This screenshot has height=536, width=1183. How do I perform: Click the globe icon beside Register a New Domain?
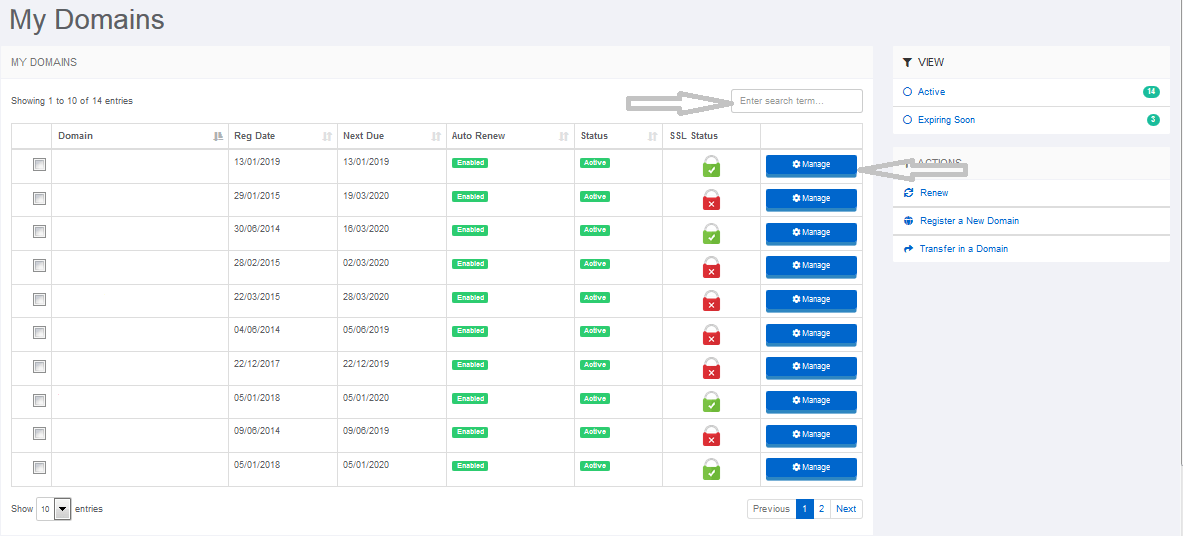pos(908,221)
